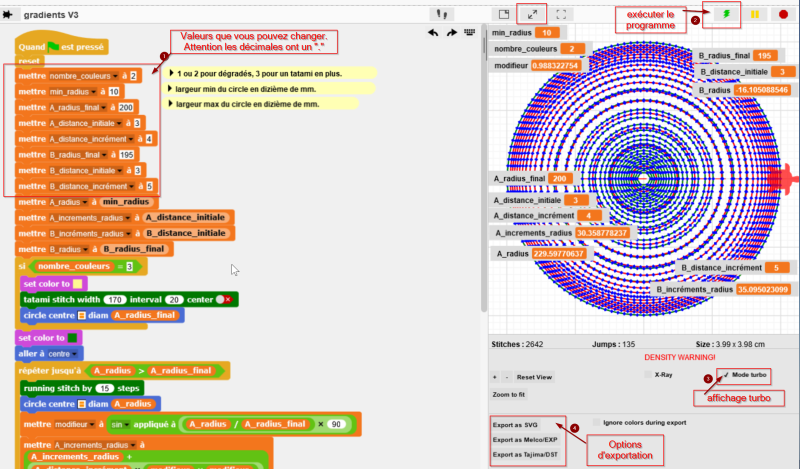Open B_radius_final variable dropdown in mettre block
This screenshot has height=469, width=800.
pos(105,155)
